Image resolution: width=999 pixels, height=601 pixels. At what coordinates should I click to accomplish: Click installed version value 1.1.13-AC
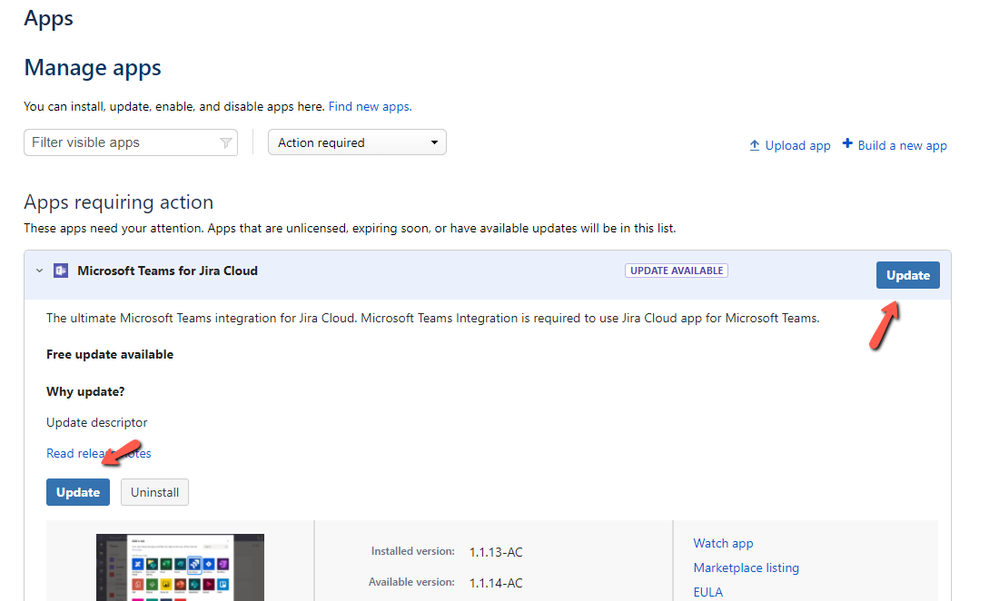pyautogui.click(x=496, y=552)
